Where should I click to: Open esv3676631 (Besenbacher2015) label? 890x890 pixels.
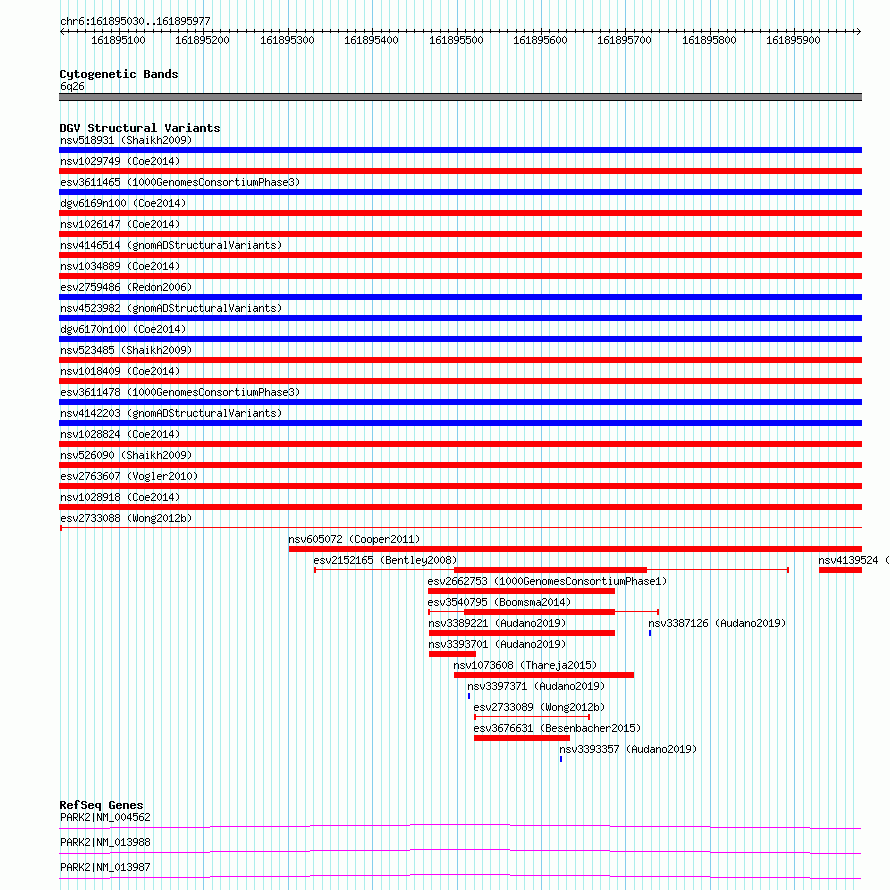[557, 728]
